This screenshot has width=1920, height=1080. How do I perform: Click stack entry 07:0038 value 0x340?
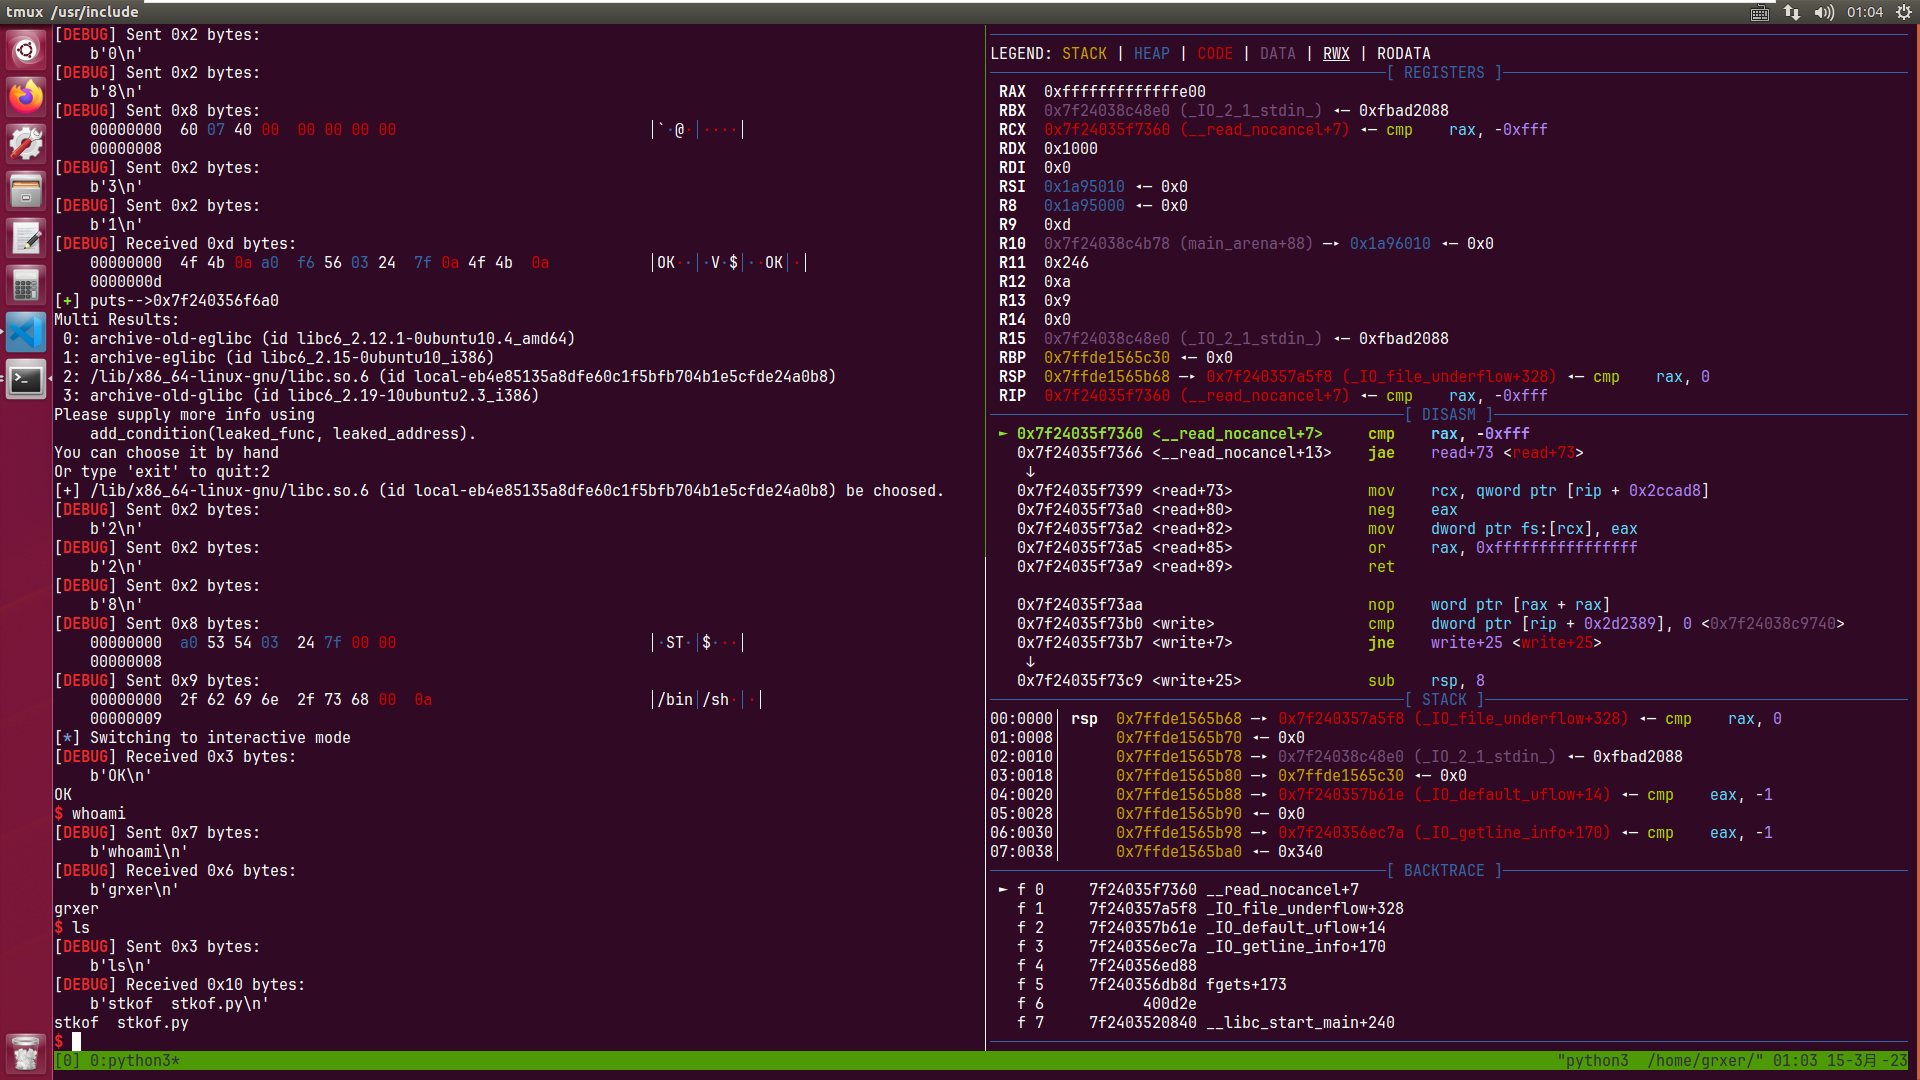pos(1300,852)
